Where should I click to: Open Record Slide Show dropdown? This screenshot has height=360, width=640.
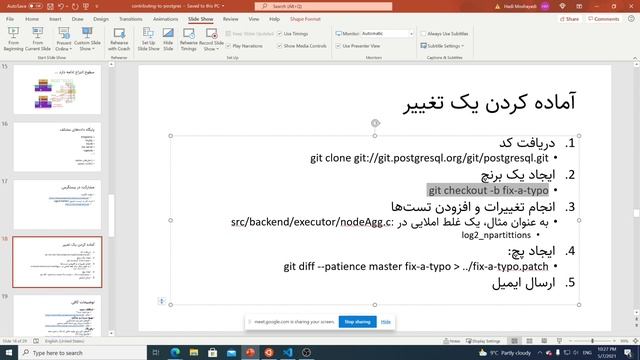click(x=211, y=39)
